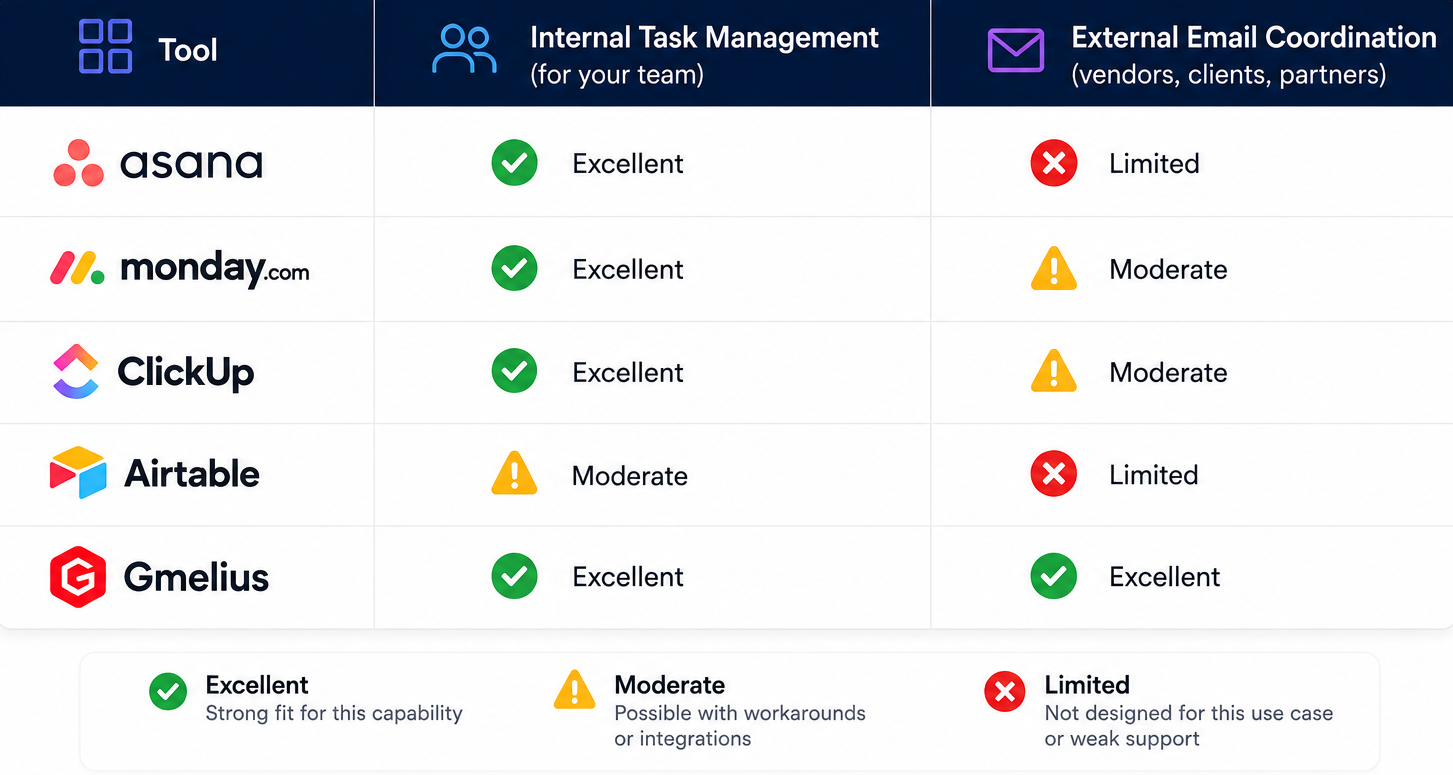Click "Possible with workarounds or integrations" legend text
The image size is (1453, 775).
[740, 726]
